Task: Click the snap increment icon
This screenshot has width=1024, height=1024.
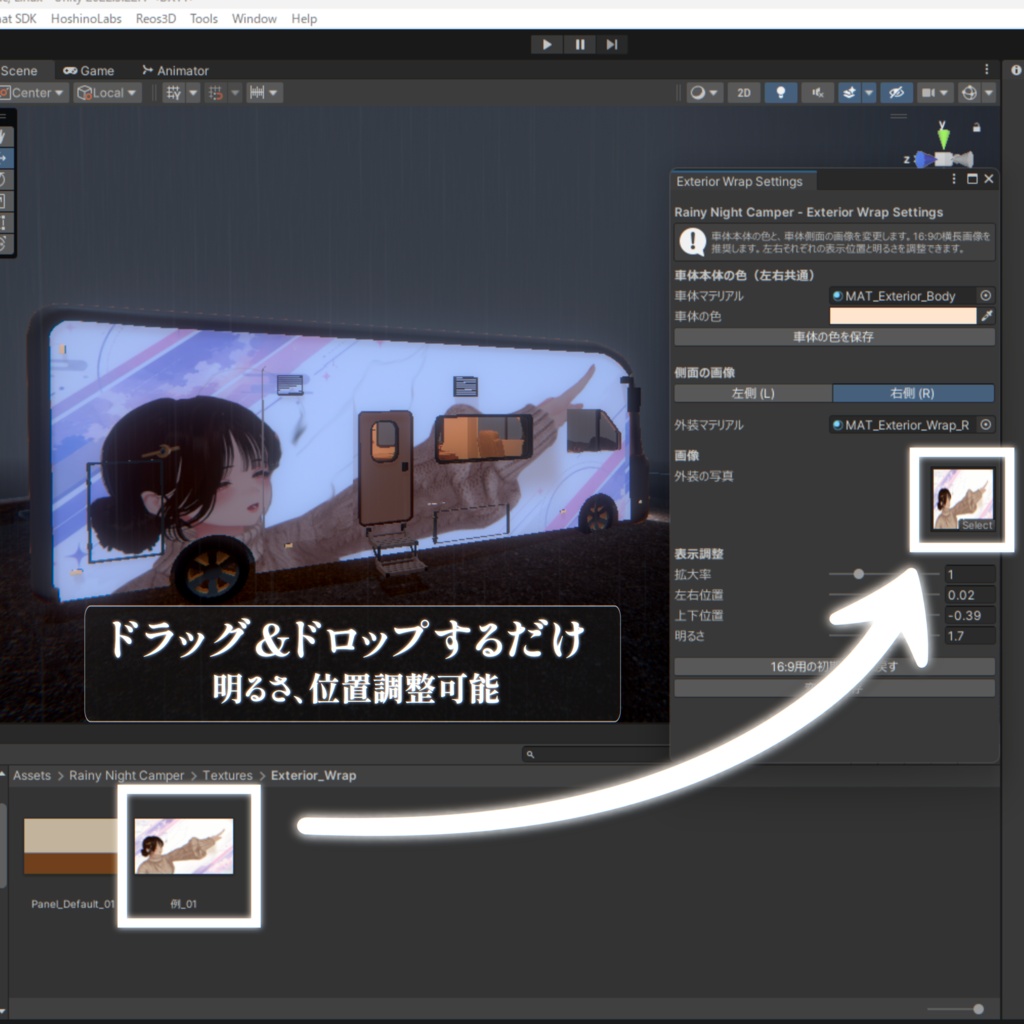Action: coord(216,93)
